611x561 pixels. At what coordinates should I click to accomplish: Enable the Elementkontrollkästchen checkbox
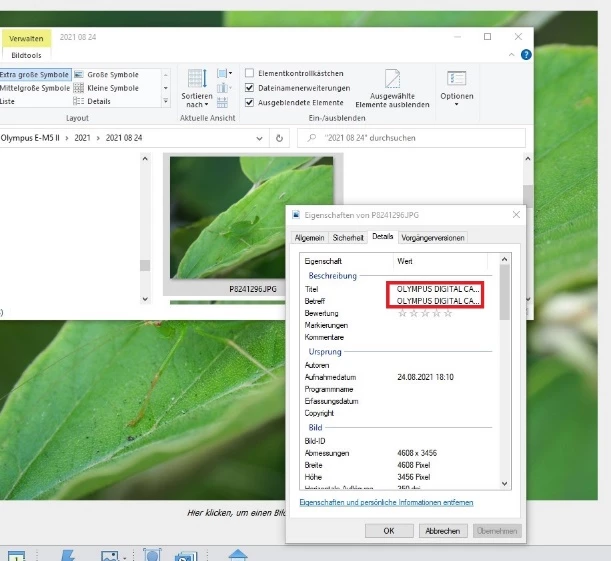[249, 73]
